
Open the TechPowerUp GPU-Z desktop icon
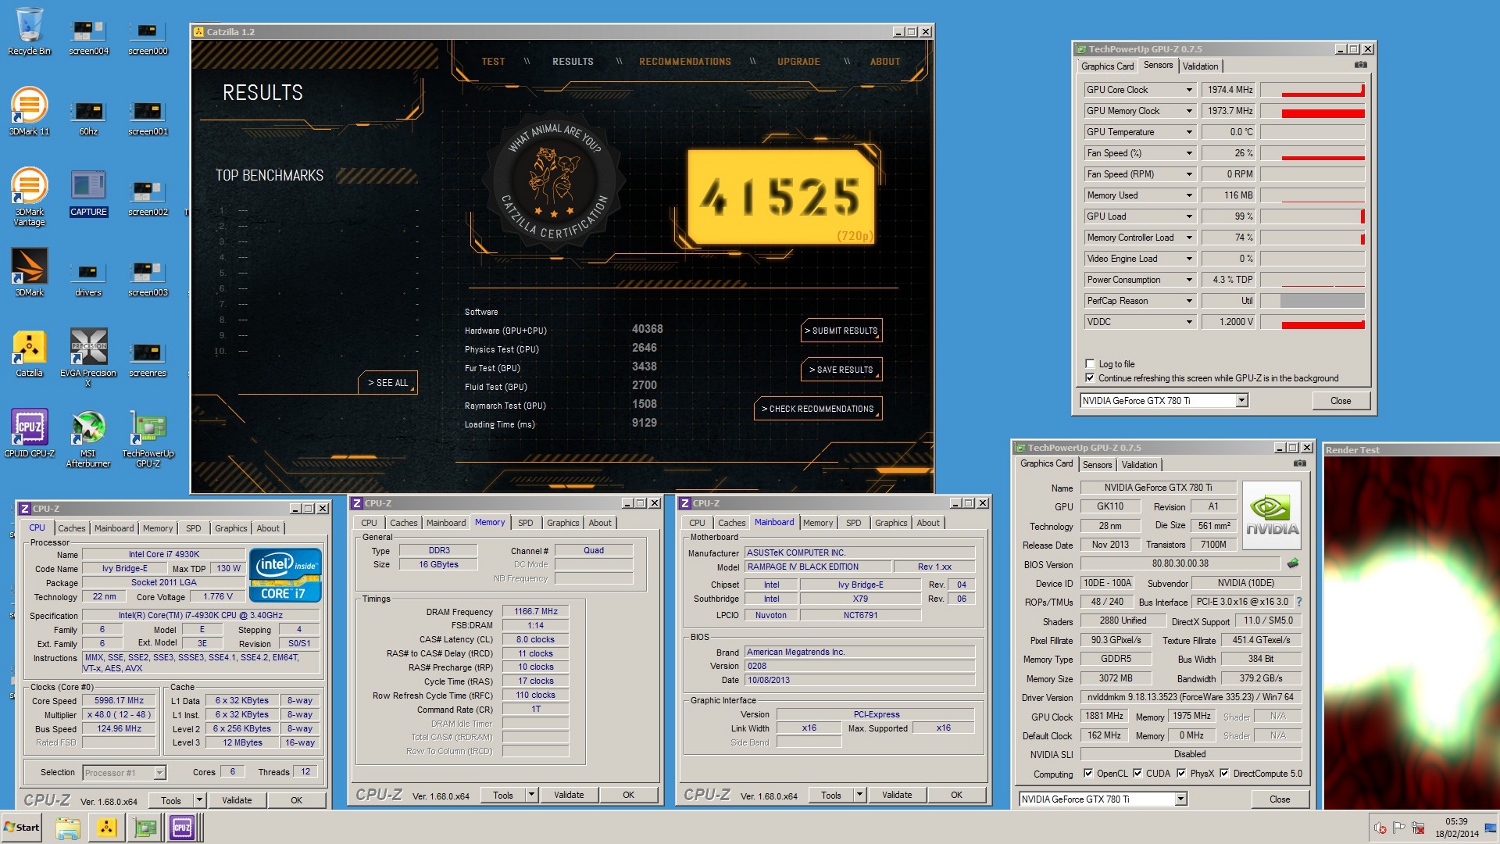tap(148, 438)
